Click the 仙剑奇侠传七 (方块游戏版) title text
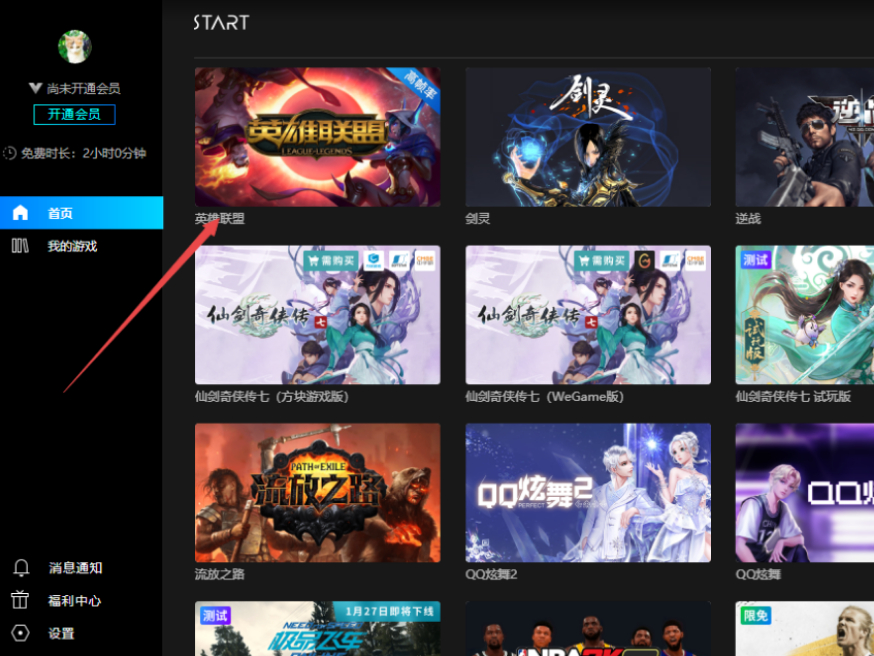Viewport: 874px width, 656px height. coord(271,396)
